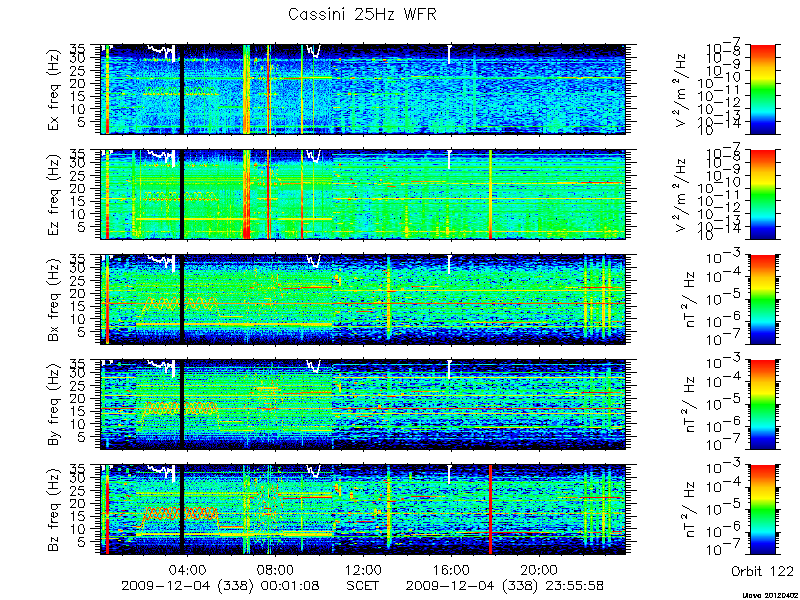Click the Bz freq (Hz) axis label
The height and width of the screenshot is (600, 800).
[54, 509]
